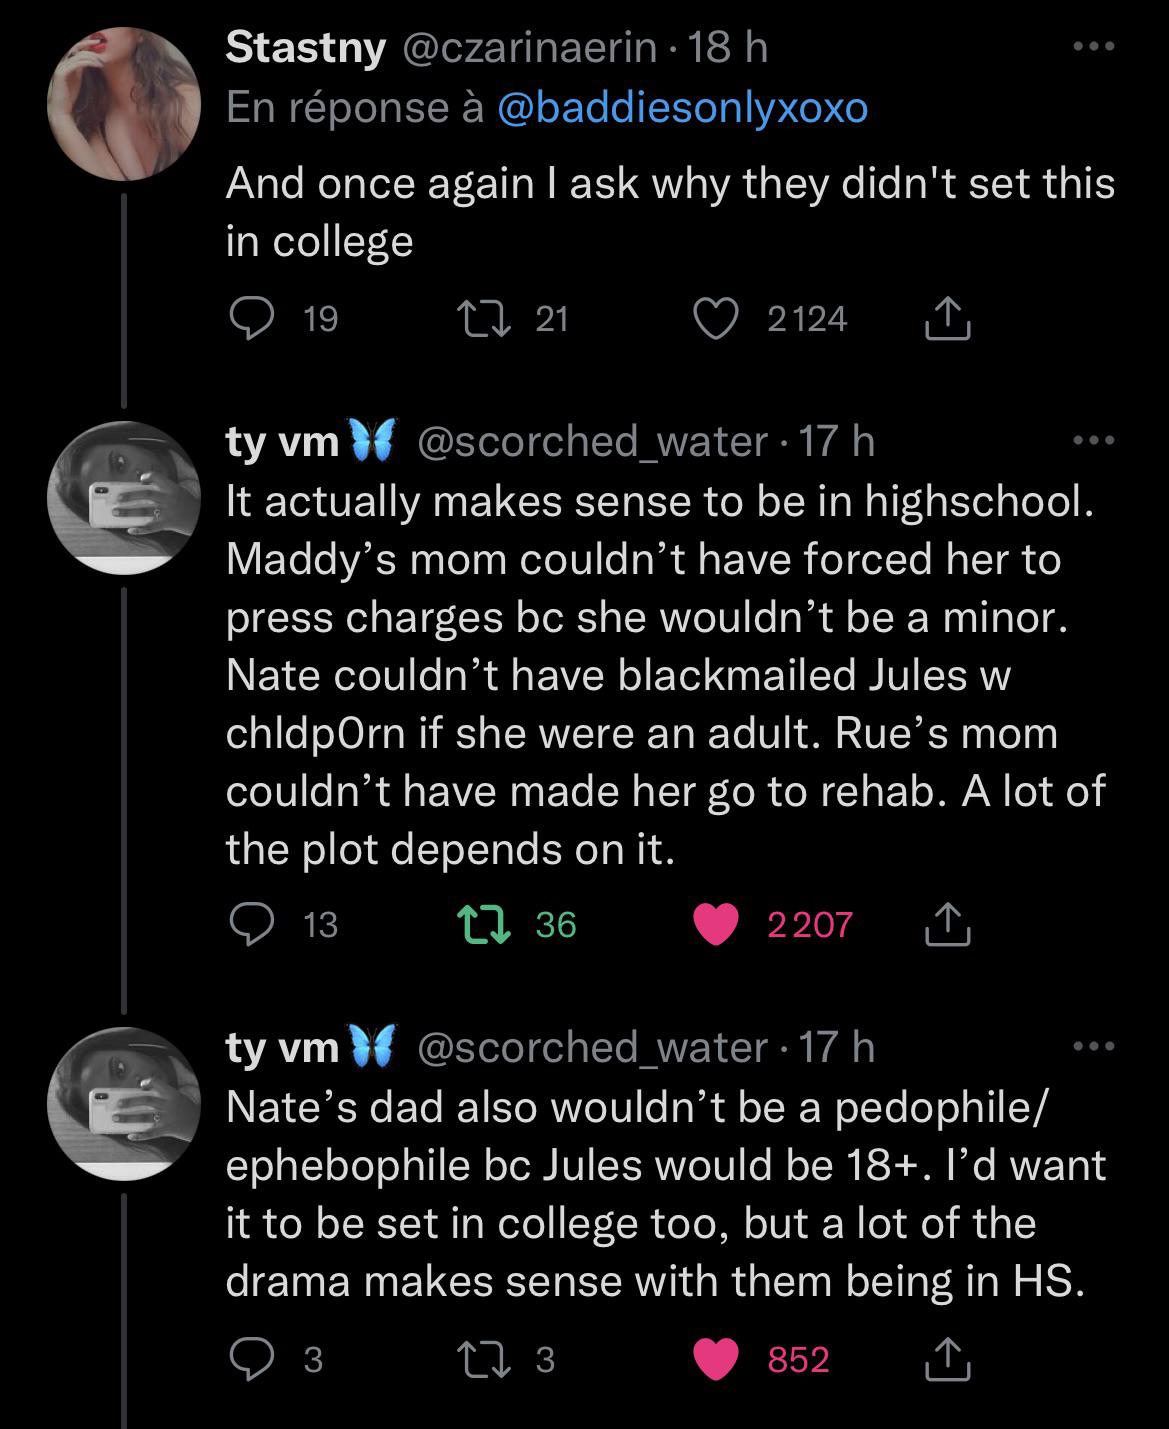Screen dimensions: 1169x1429
Task: Share the tweet about Nate's dad
Action: tap(946, 1360)
